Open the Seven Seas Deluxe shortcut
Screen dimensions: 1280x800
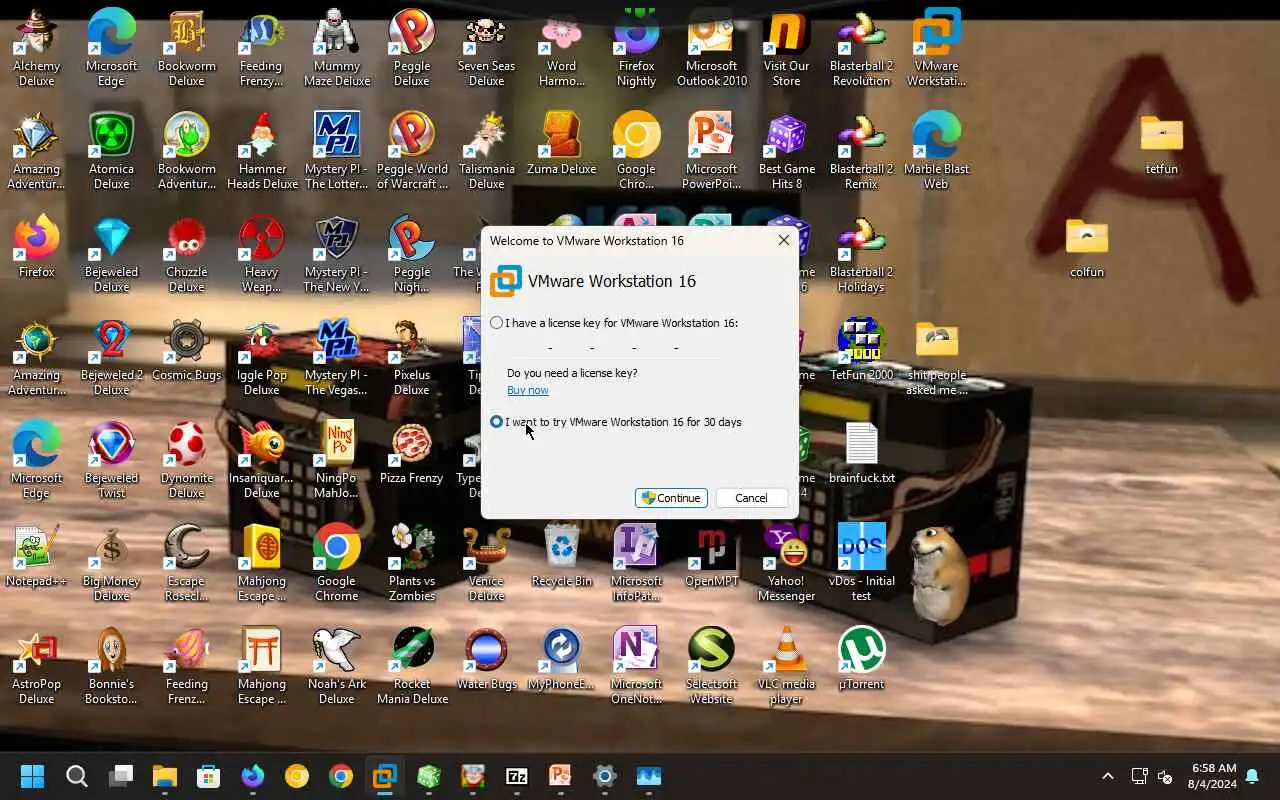click(486, 48)
